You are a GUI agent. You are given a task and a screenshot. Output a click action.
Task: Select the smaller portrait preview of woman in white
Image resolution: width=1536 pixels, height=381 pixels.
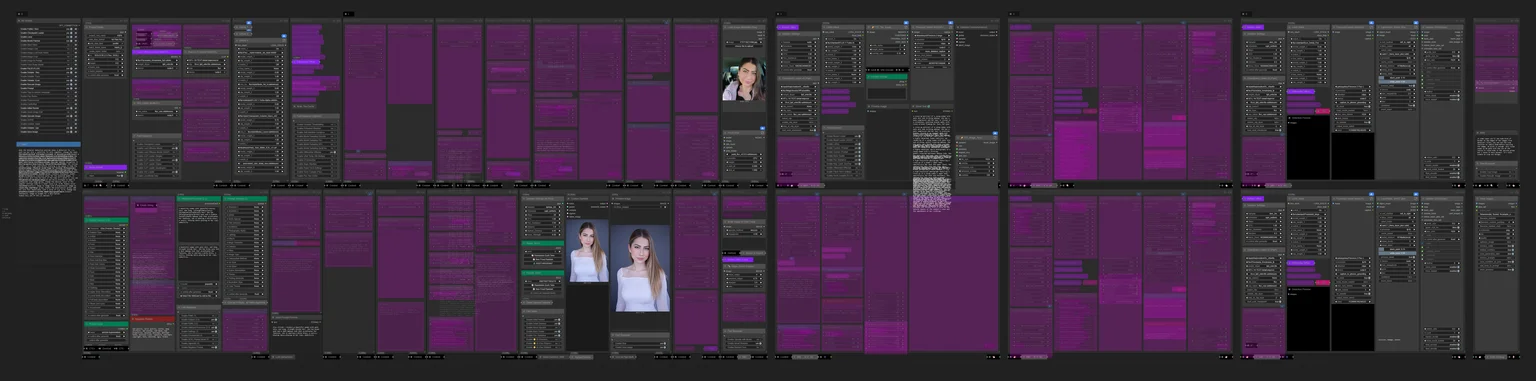(588, 251)
